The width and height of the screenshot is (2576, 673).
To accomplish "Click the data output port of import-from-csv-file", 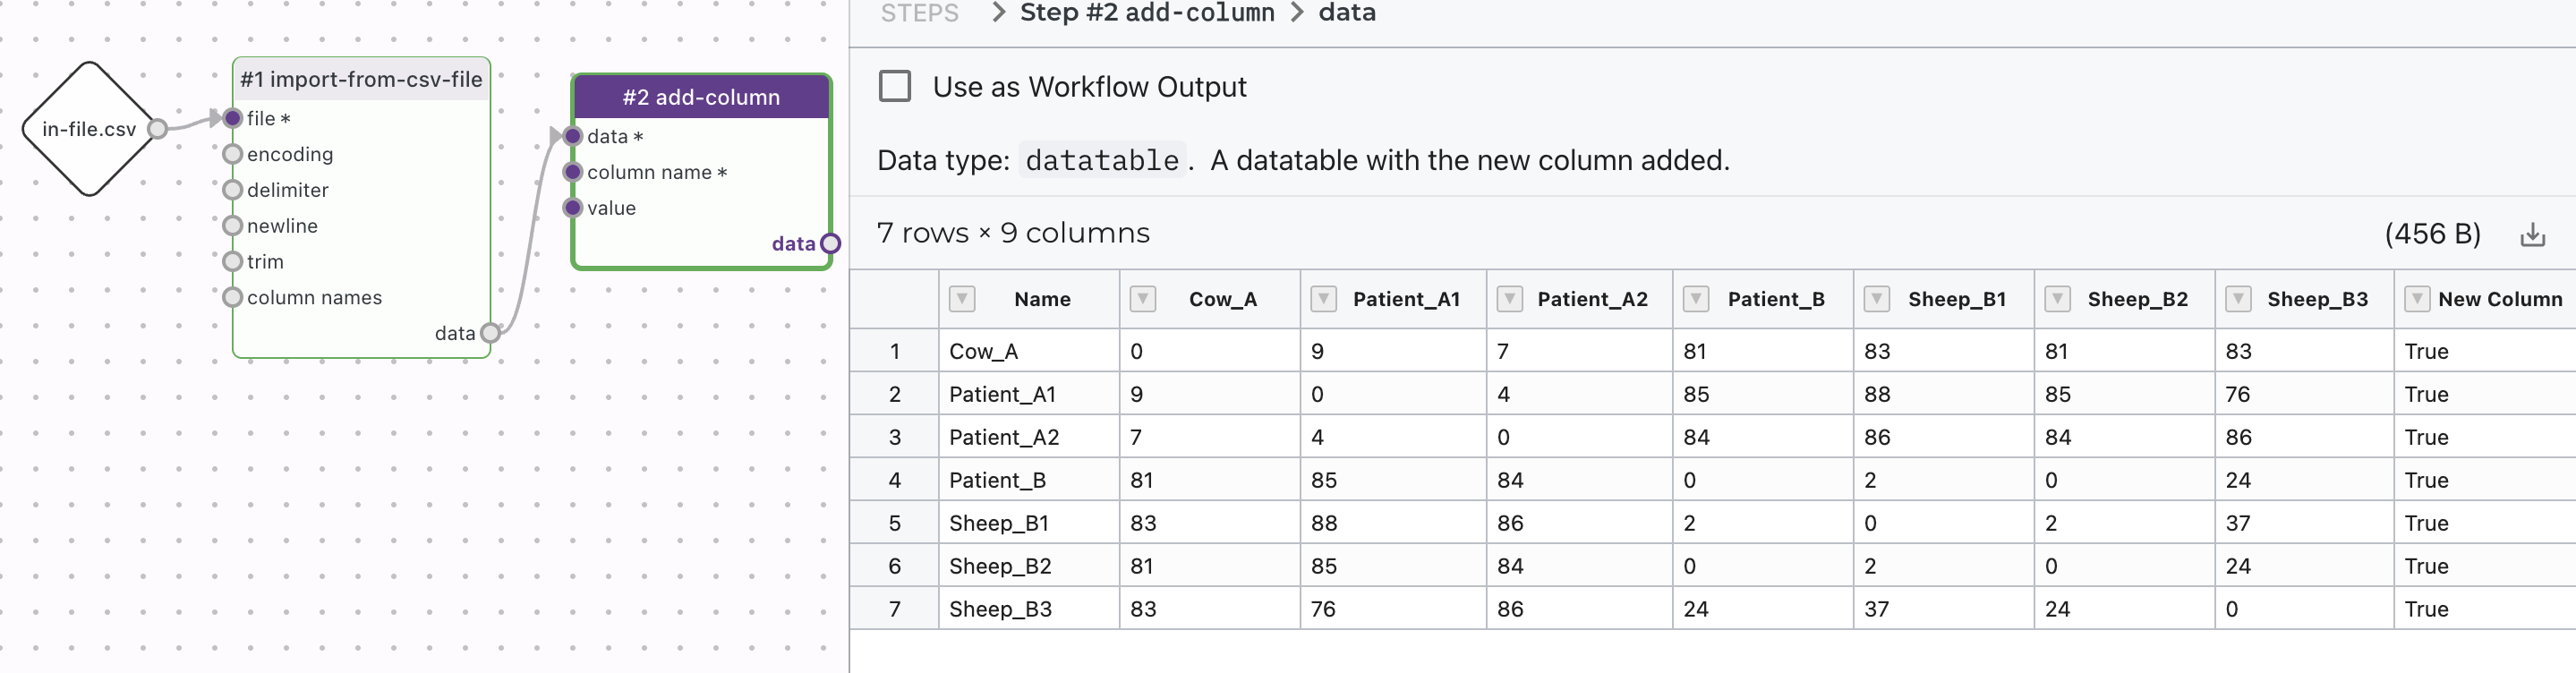I will pyautogui.click(x=490, y=333).
